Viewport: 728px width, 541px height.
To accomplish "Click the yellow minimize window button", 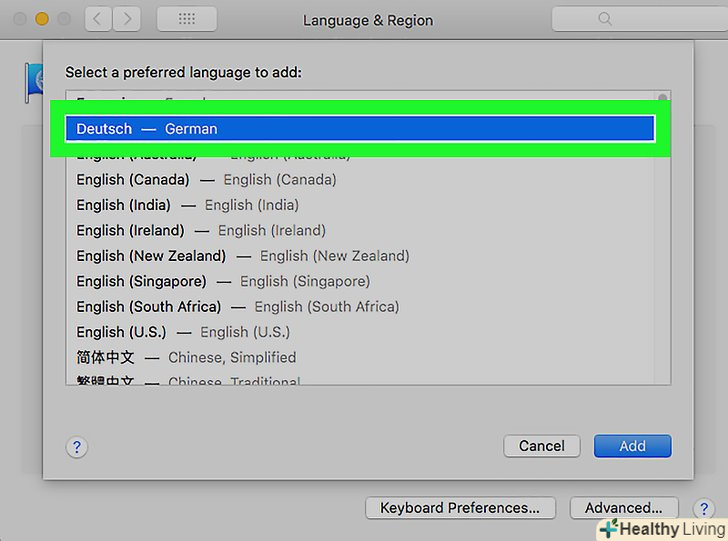I will point(42,19).
